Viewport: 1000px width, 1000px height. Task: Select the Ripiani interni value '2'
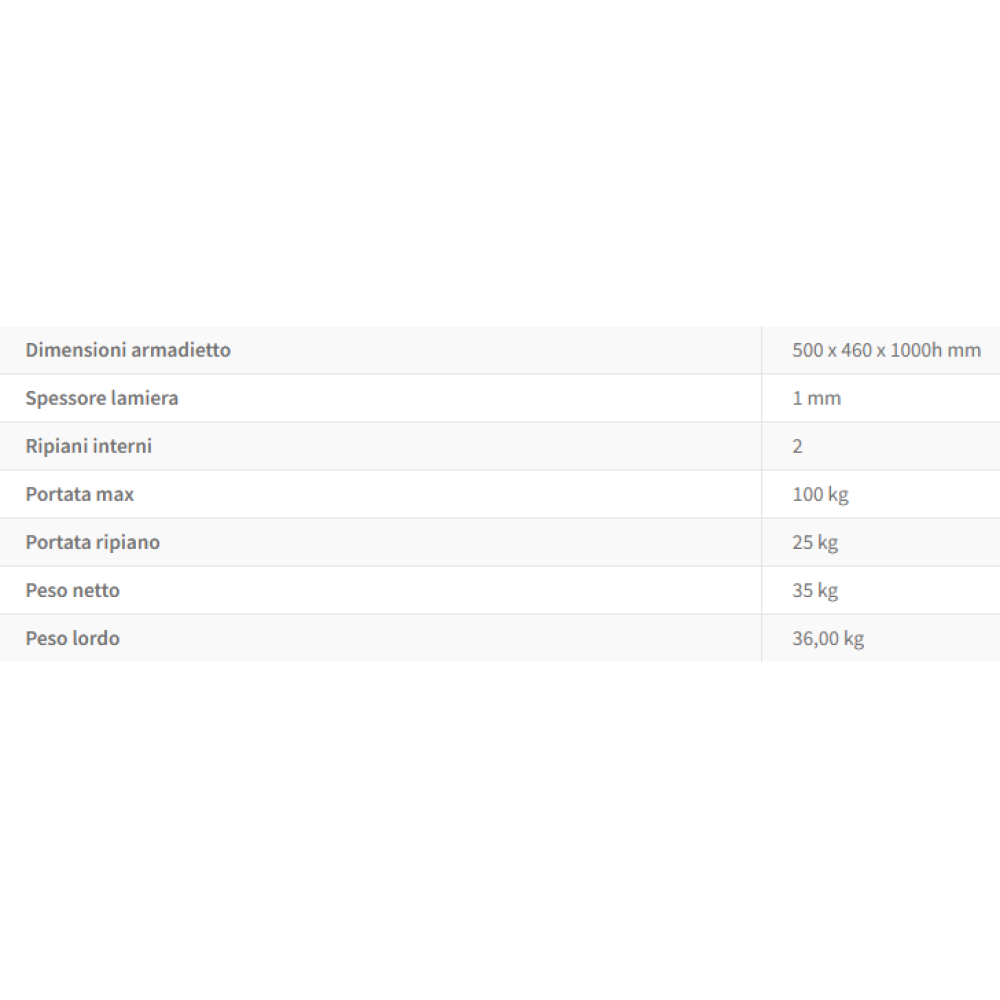coord(797,446)
